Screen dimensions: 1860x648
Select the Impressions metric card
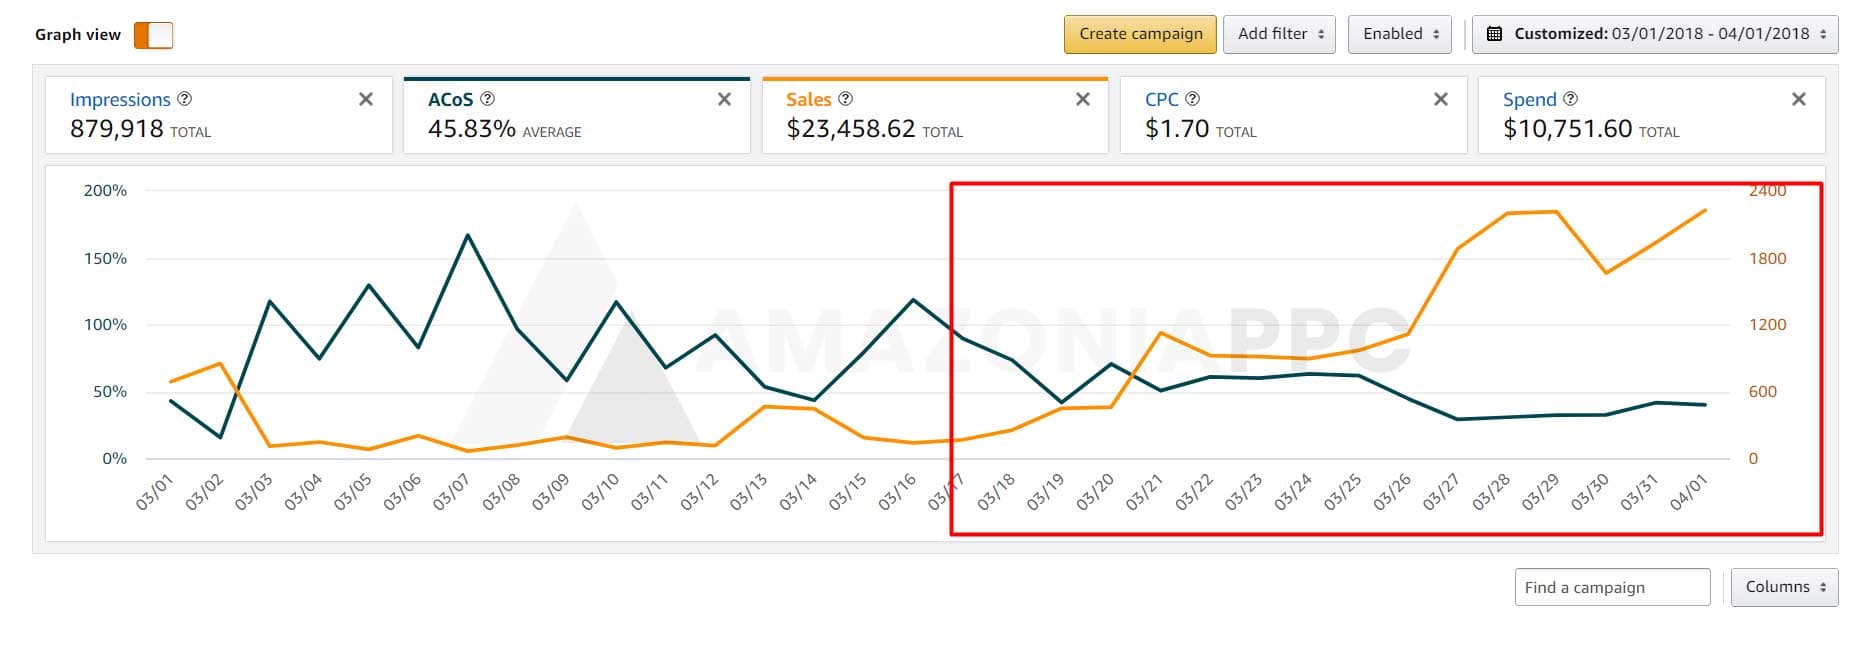[219, 115]
